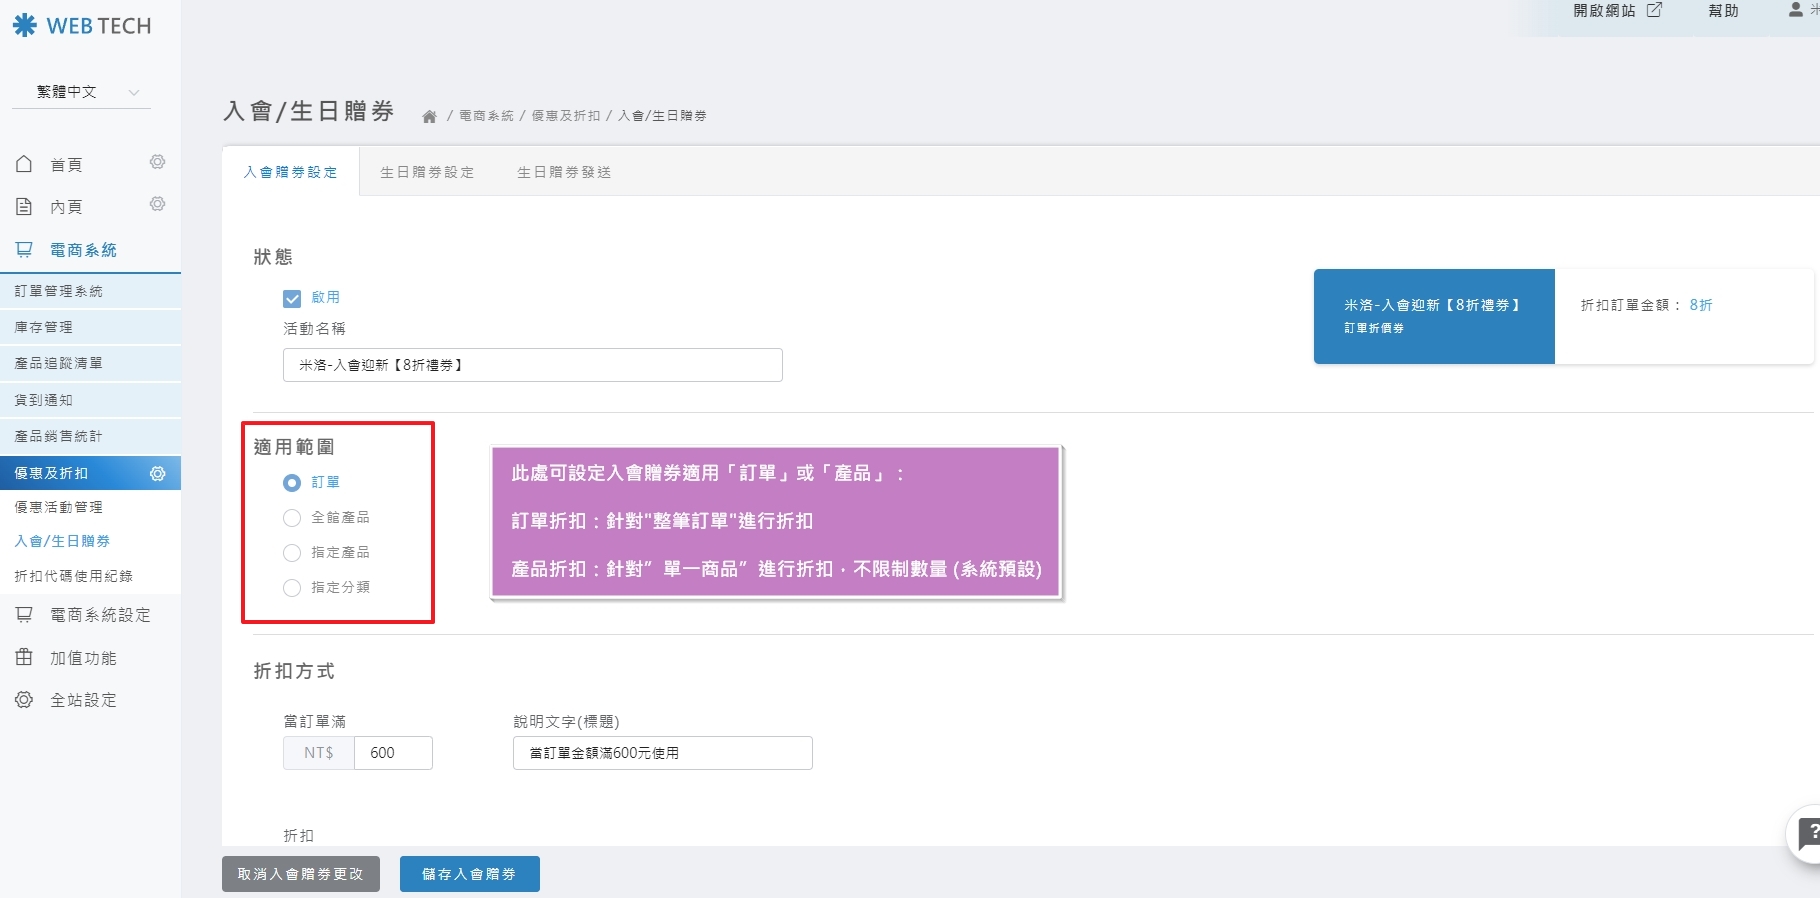Viewport: 1820px width, 898px height.
Task: Select the 全館產品 radio option
Action: pyautogui.click(x=292, y=518)
